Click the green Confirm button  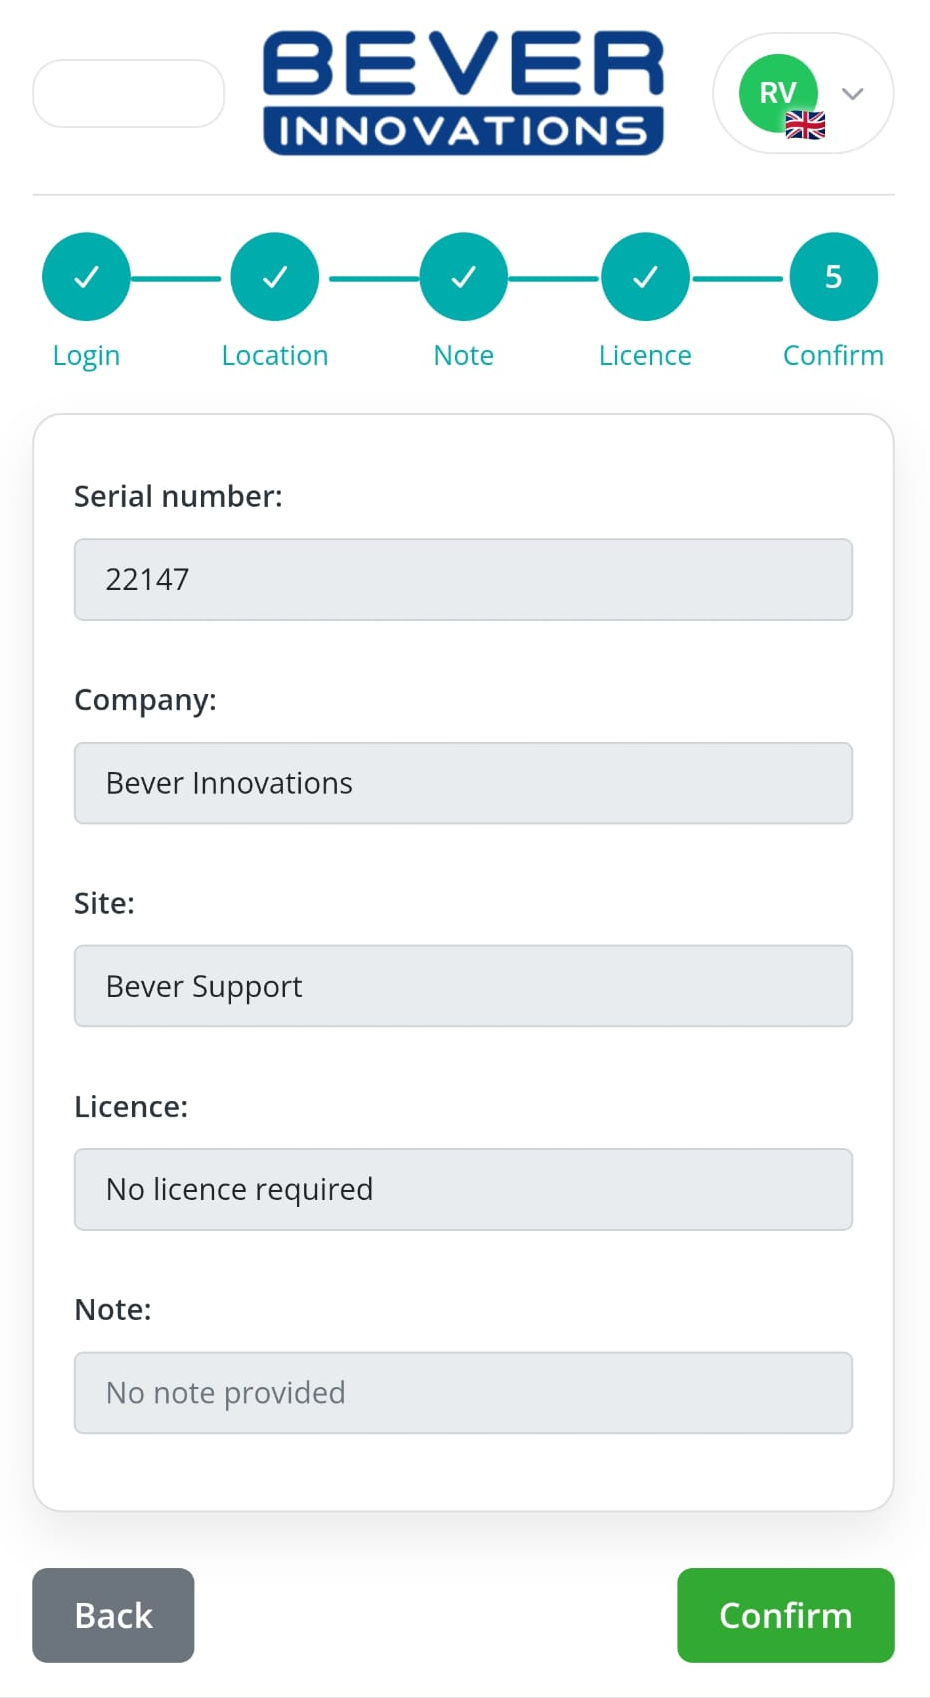[x=786, y=1615]
